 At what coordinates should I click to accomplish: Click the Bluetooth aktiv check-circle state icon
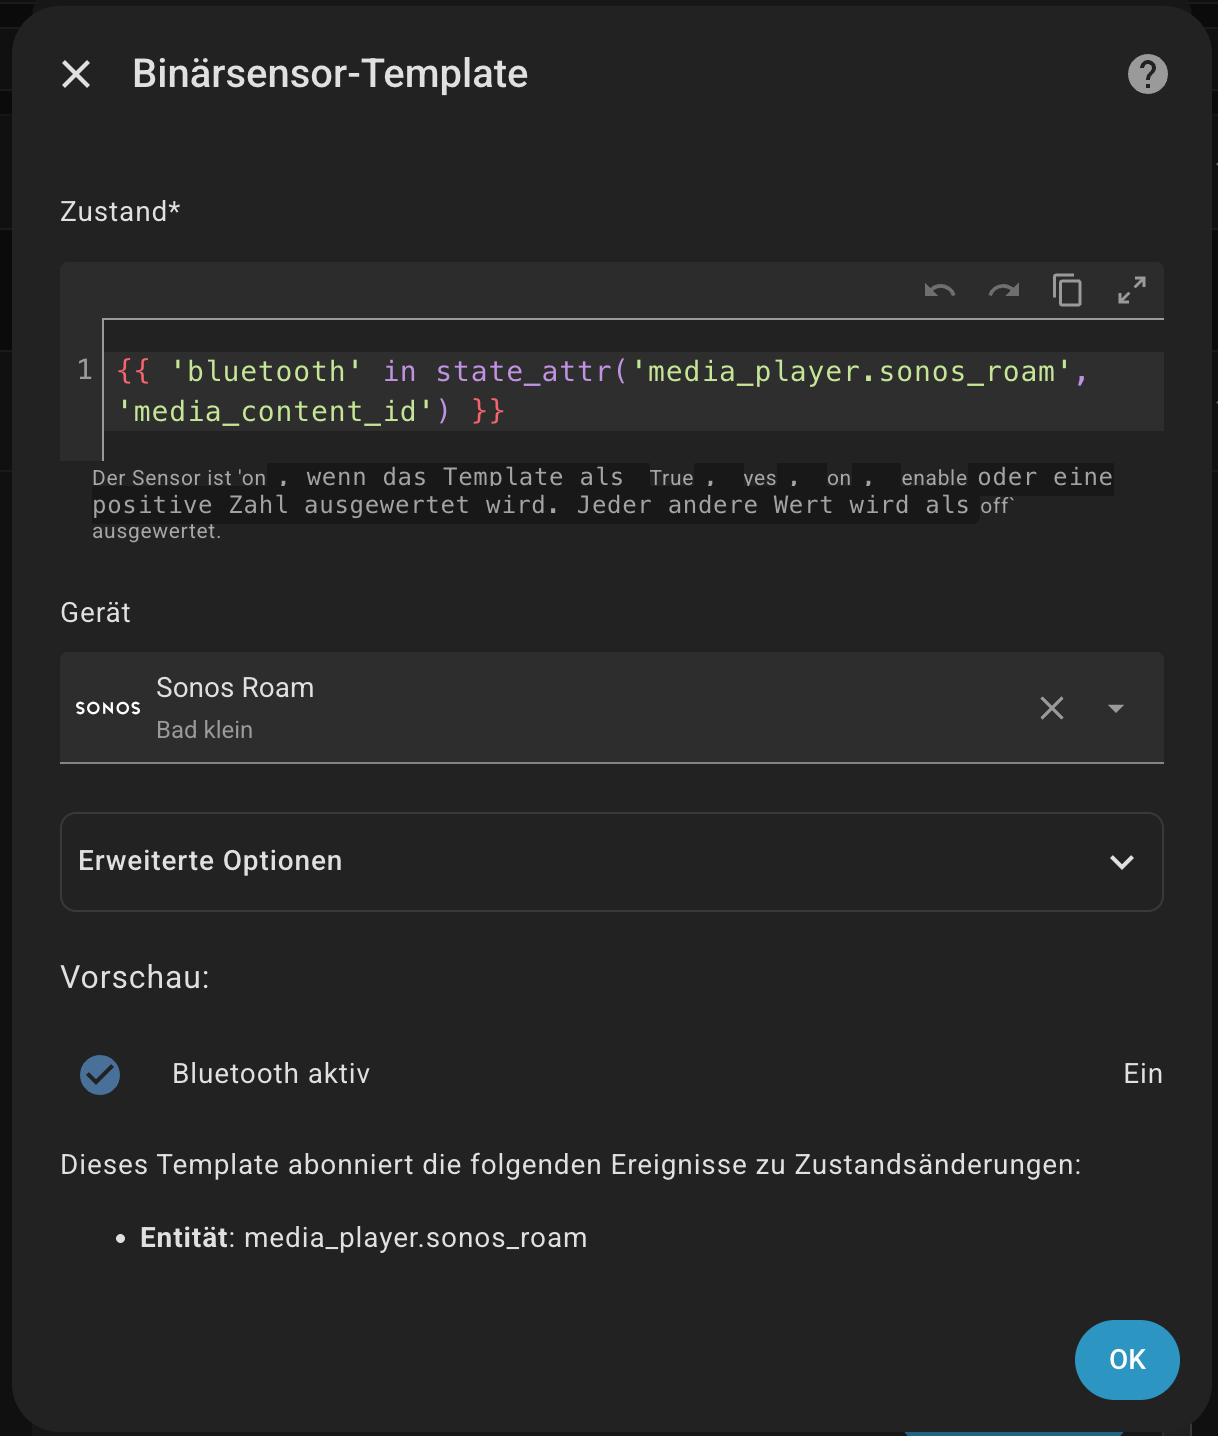pyautogui.click(x=100, y=1075)
